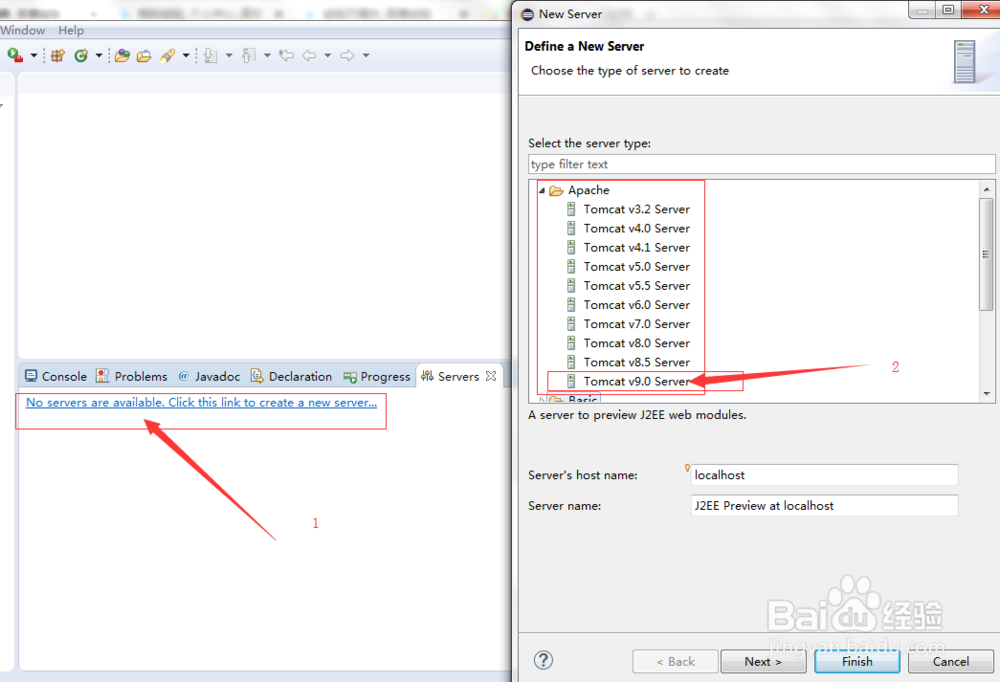Click the New Java Package icon

(x=58, y=56)
